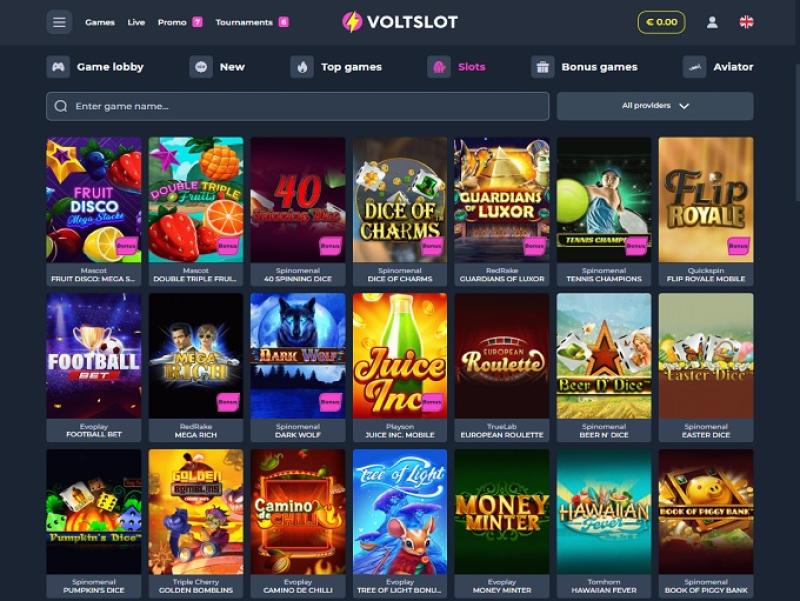Open the UK flag language selector

(746, 22)
